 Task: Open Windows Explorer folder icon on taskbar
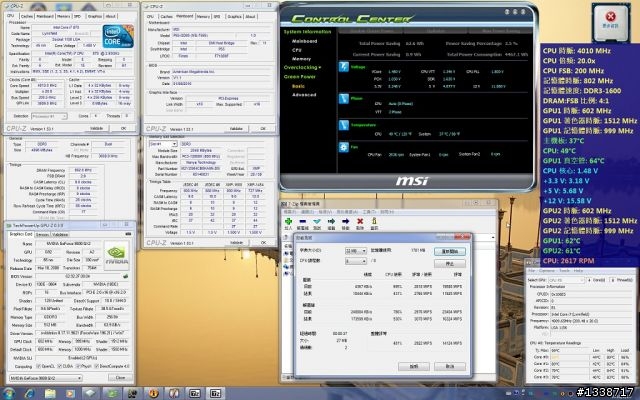pyautogui.click(x=50, y=393)
